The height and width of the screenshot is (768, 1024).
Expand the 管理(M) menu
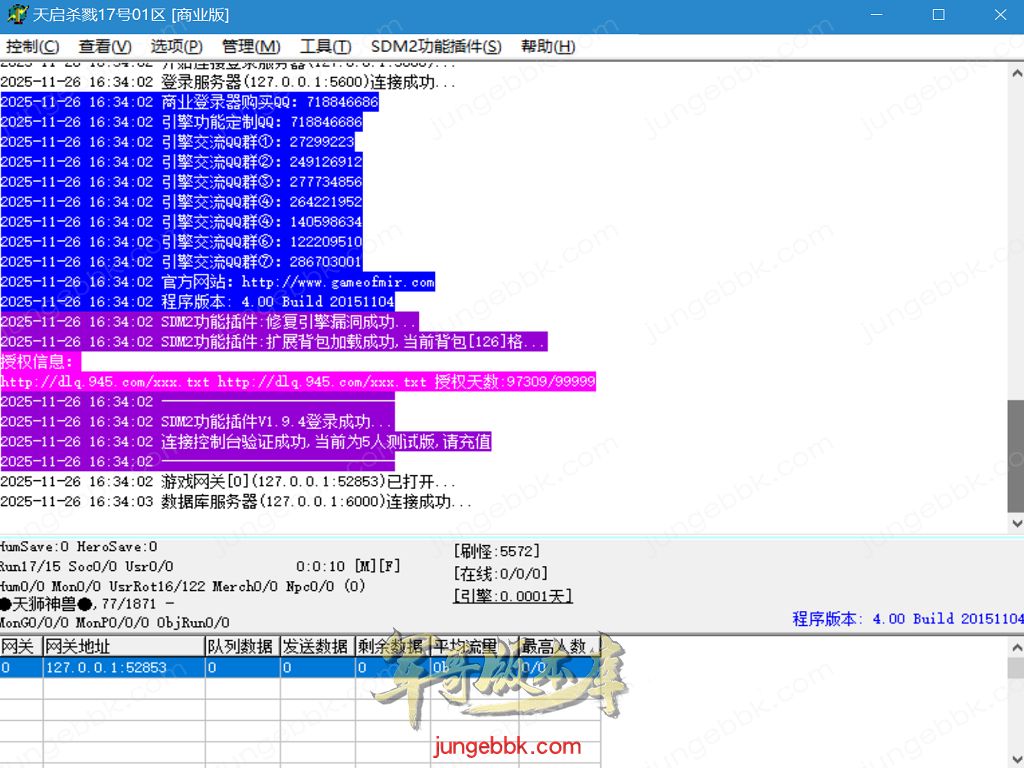tap(251, 47)
